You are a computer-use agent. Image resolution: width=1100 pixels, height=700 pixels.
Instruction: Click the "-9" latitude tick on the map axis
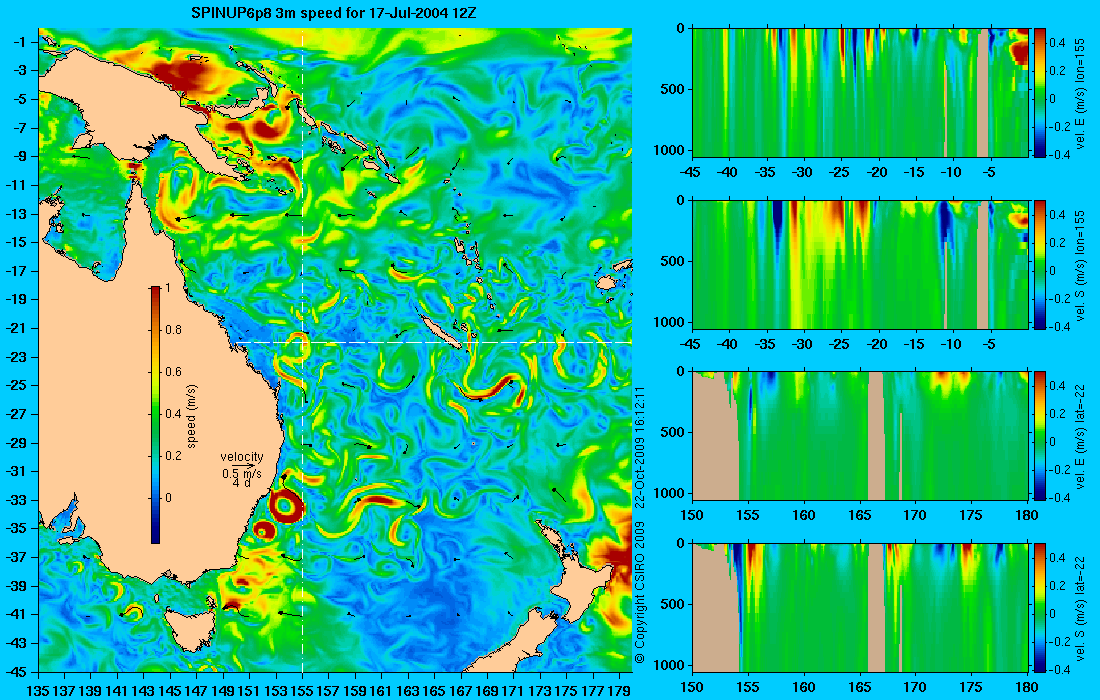click(21, 156)
